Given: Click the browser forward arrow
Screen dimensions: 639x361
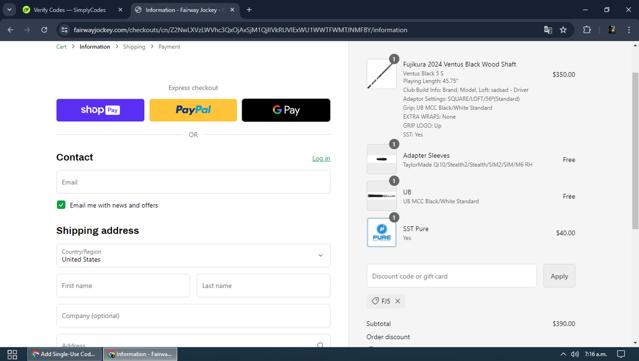Looking at the screenshot, I should click(27, 30).
